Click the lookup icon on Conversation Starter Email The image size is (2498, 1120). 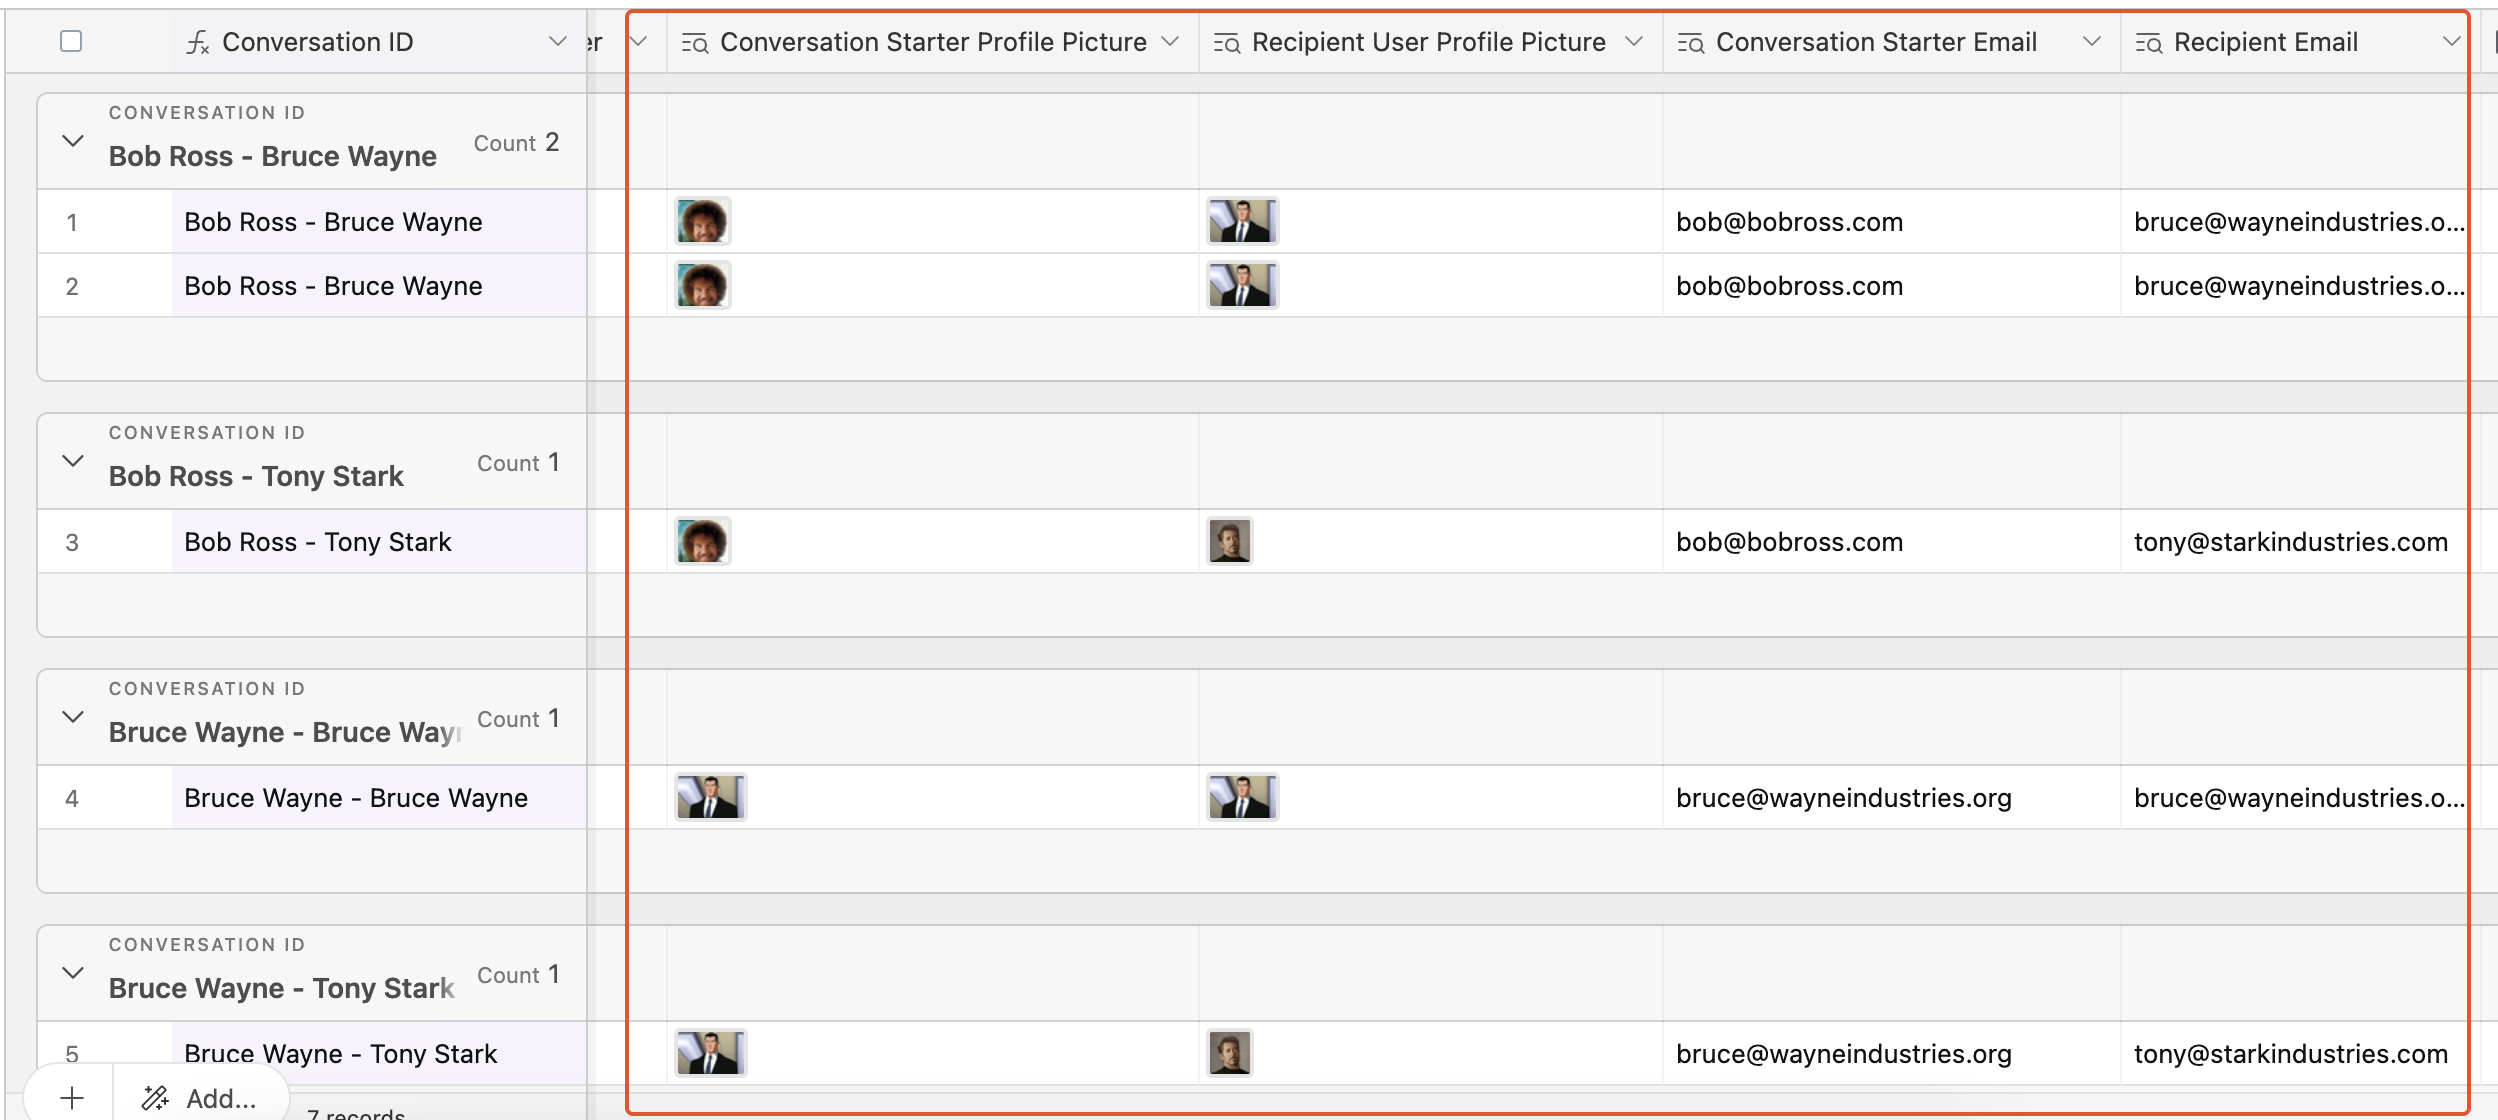point(1690,41)
